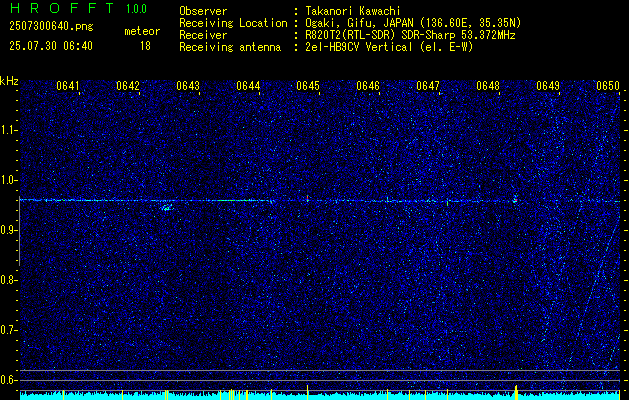Click the version number 1.0.0
The width and height of the screenshot is (629, 400).
tap(136, 8)
